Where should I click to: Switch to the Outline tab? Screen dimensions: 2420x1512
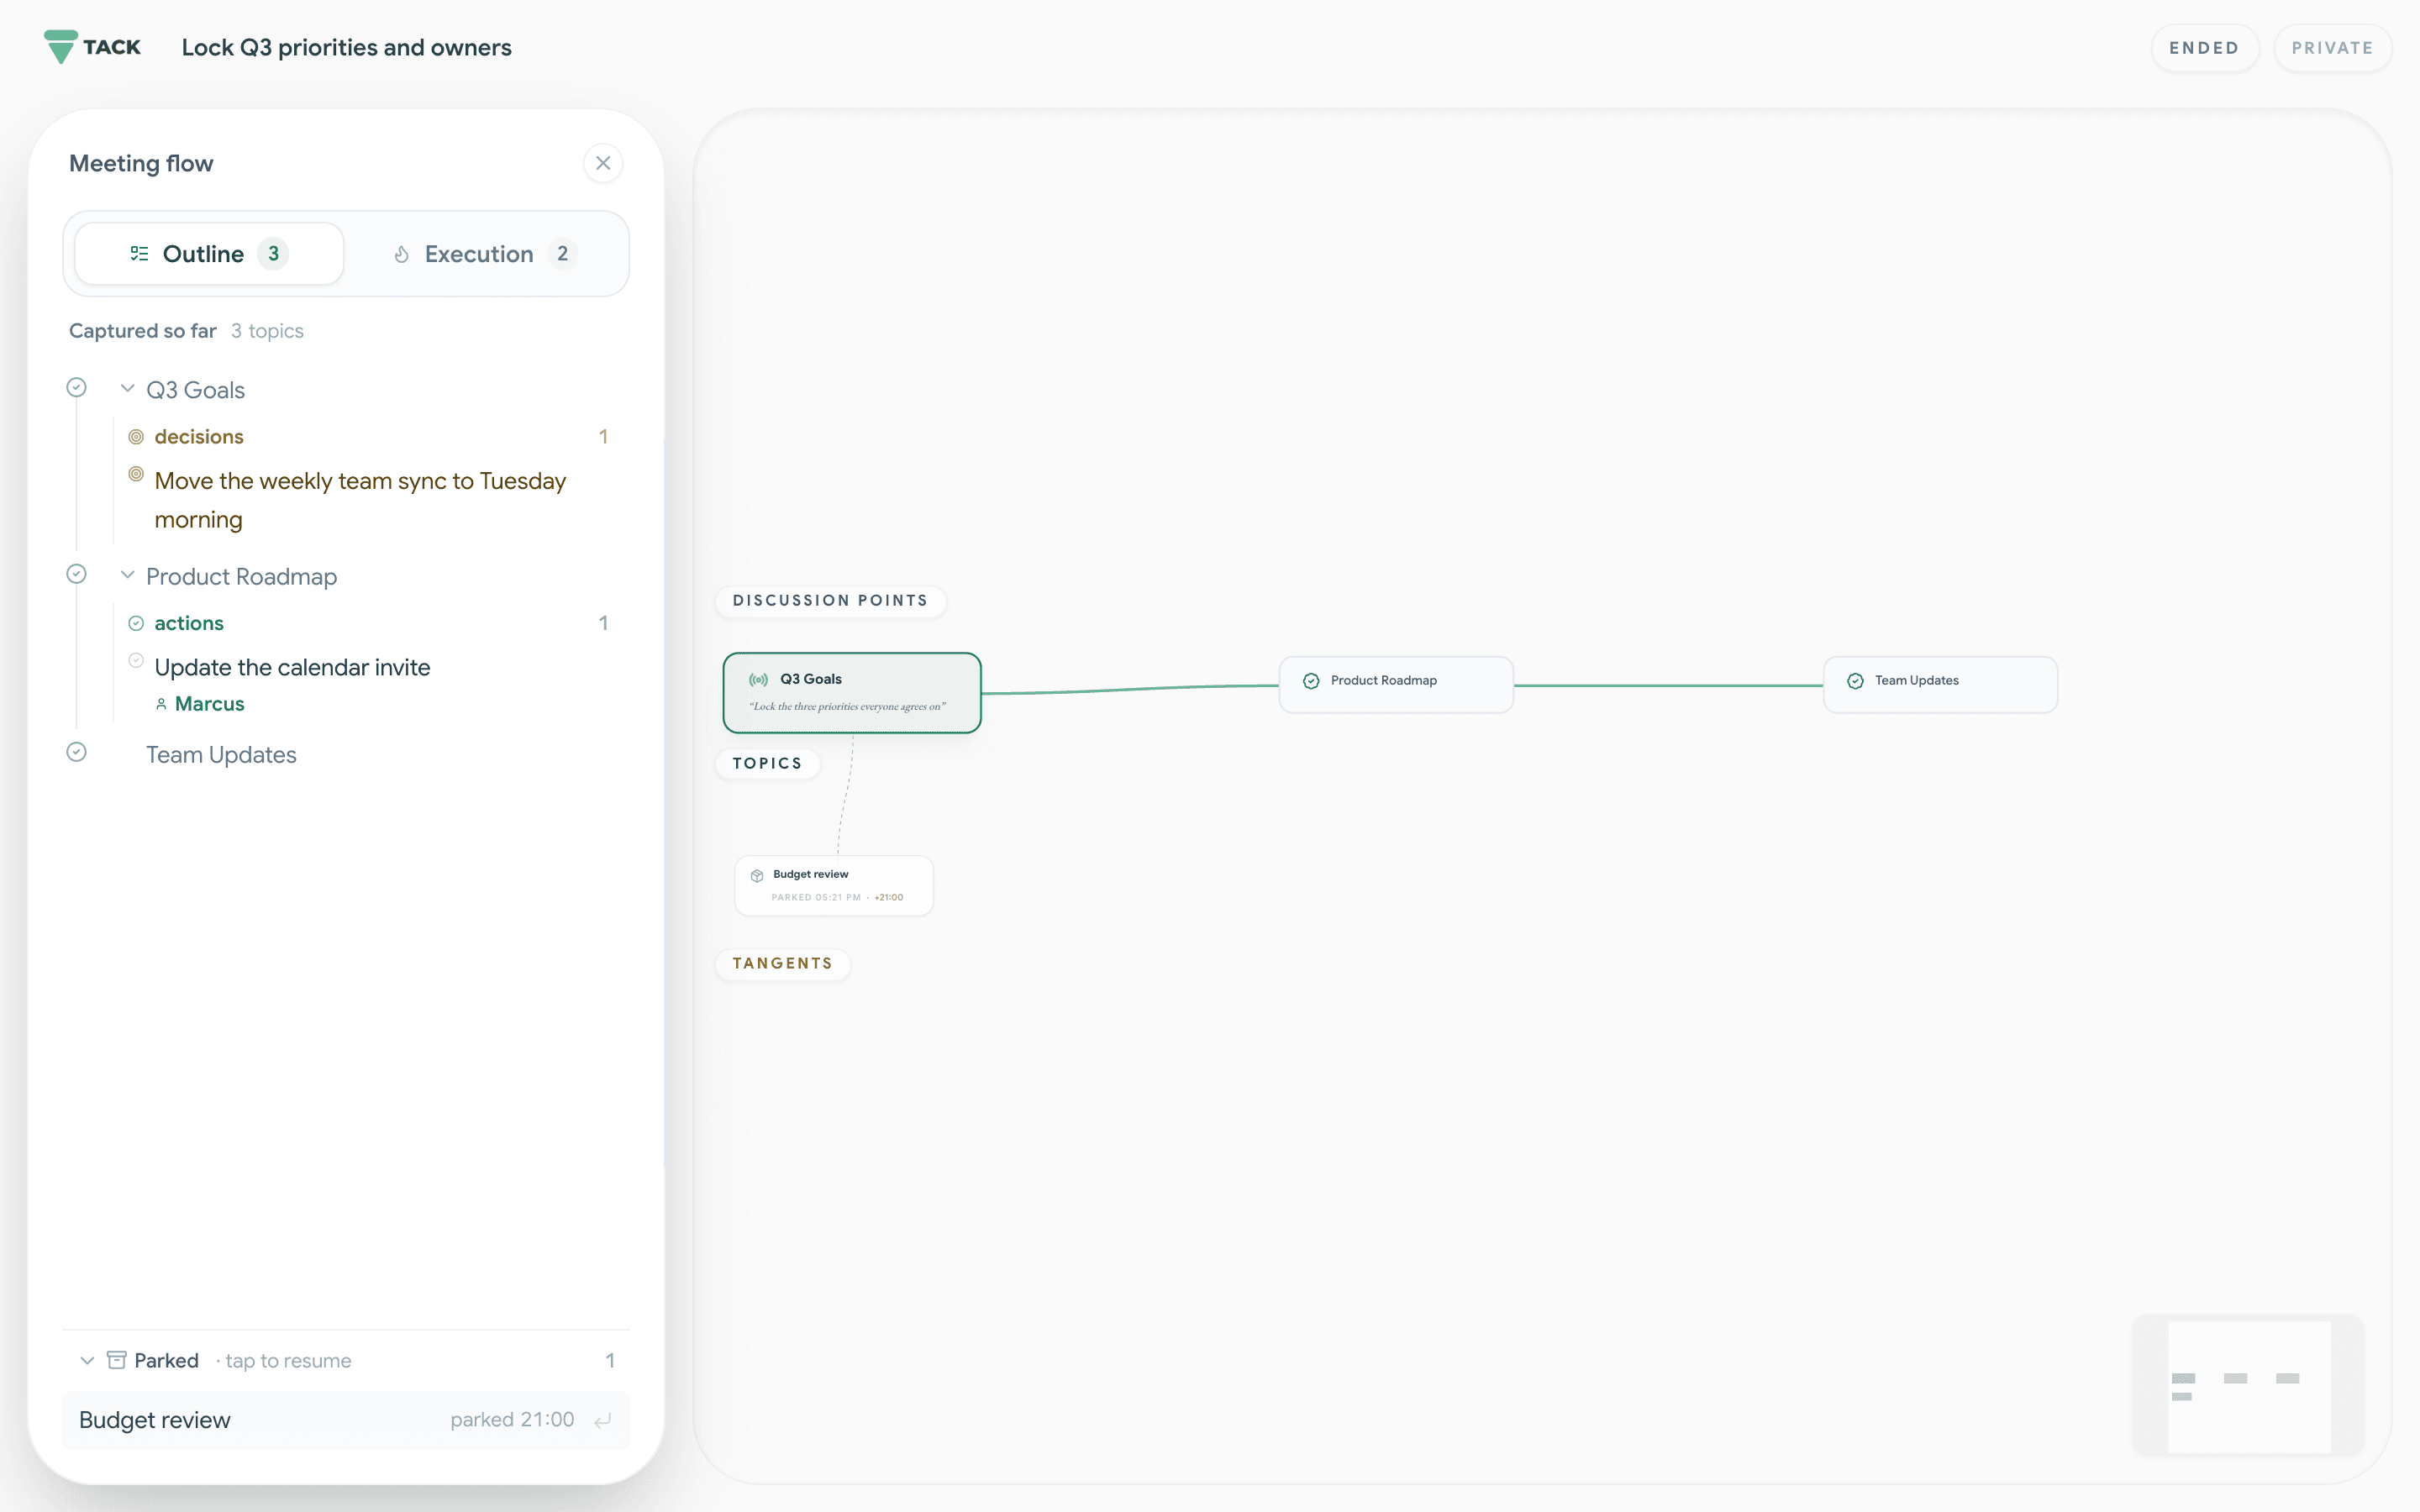pyautogui.click(x=209, y=254)
